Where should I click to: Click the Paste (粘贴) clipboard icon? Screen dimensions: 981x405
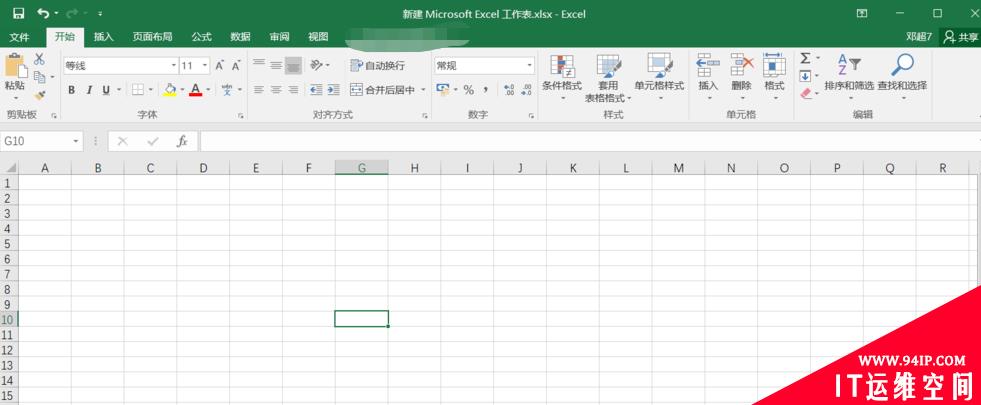tap(15, 66)
